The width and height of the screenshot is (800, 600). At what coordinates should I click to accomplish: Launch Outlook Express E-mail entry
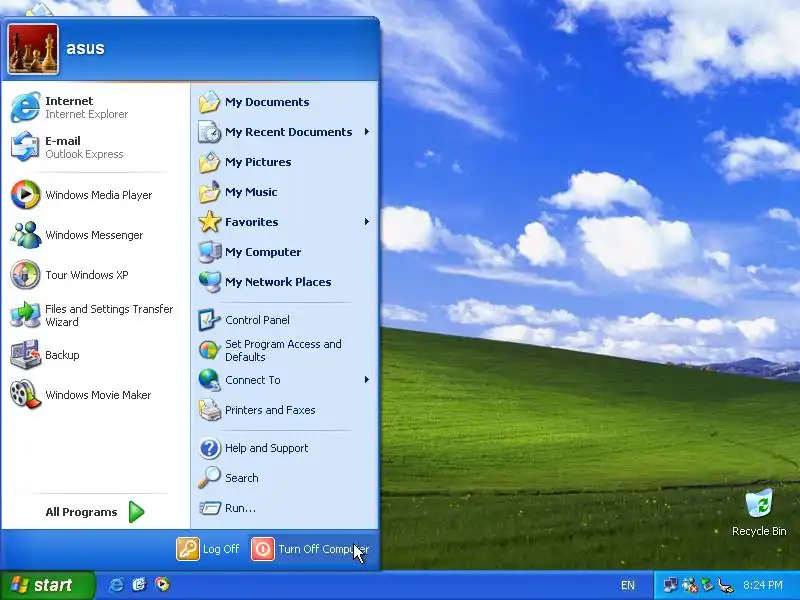pyautogui.click(x=95, y=147)
